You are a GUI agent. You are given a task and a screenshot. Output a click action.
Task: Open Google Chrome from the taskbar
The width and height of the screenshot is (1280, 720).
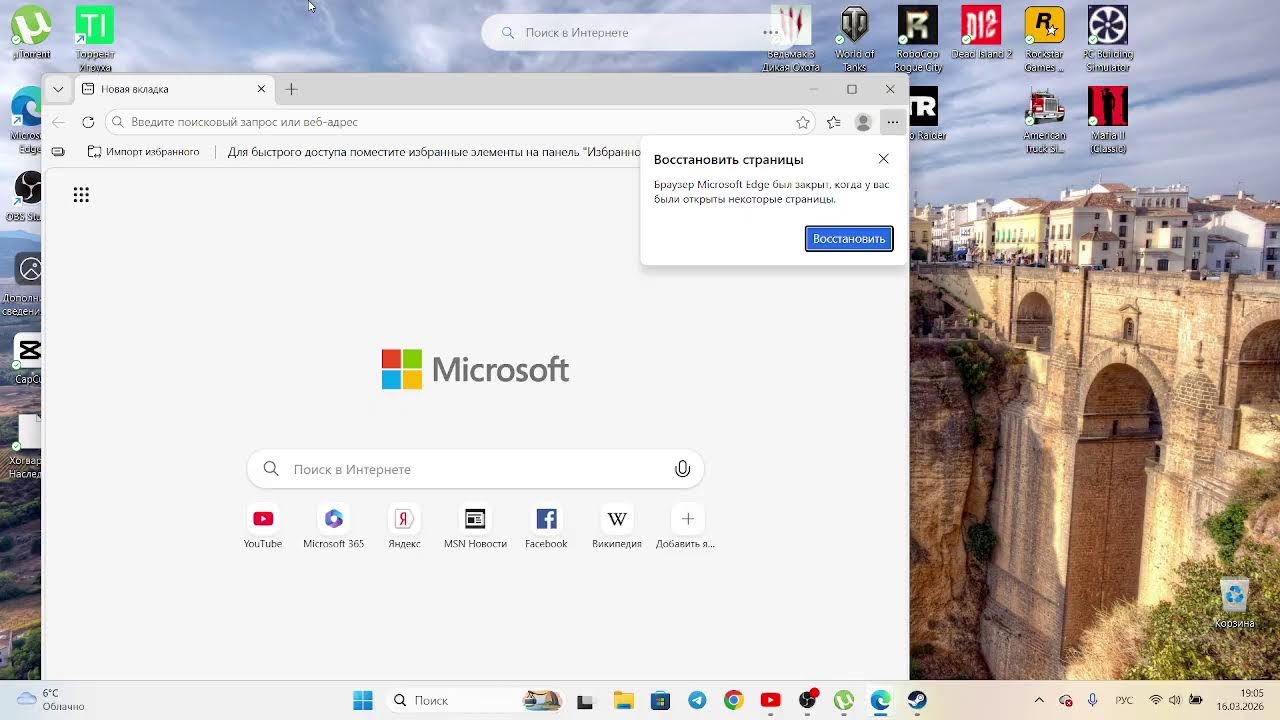pos(733,701)
